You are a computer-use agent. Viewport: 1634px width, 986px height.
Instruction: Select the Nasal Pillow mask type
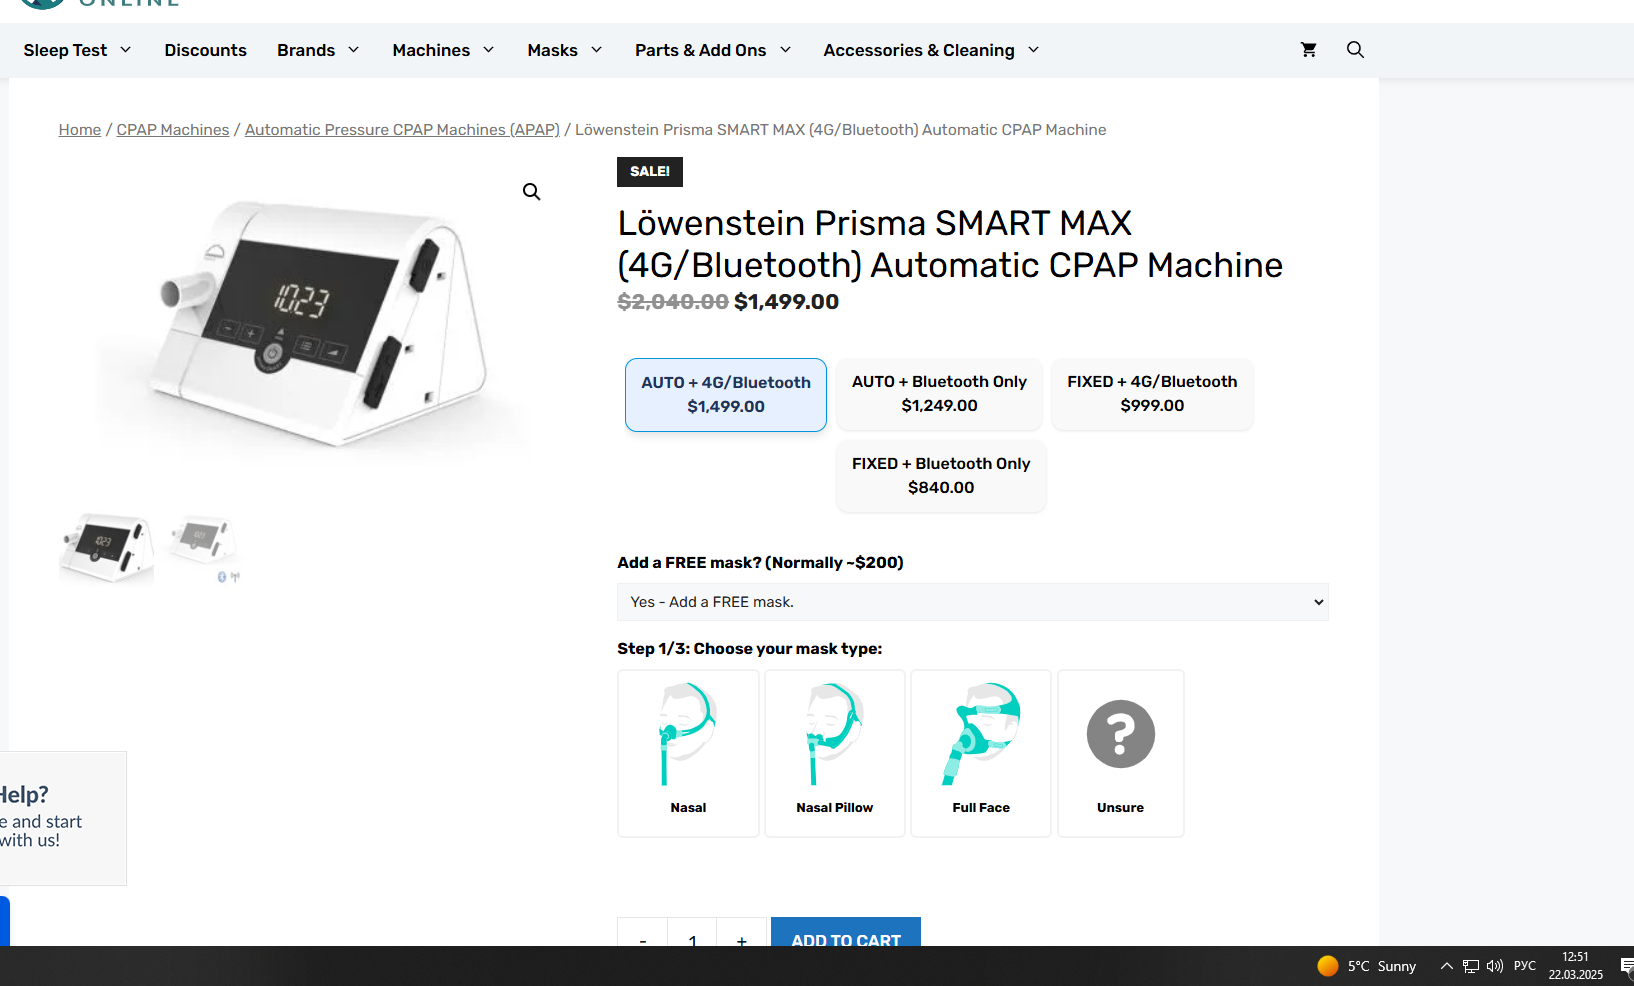point(835,753)
